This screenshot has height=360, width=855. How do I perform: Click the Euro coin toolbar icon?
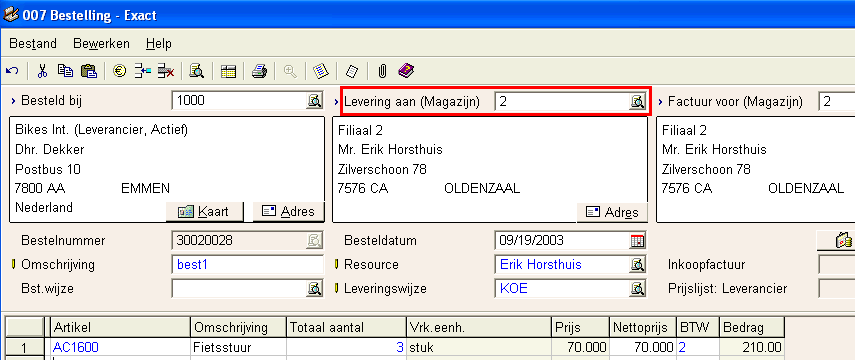(x=119, y=71)
